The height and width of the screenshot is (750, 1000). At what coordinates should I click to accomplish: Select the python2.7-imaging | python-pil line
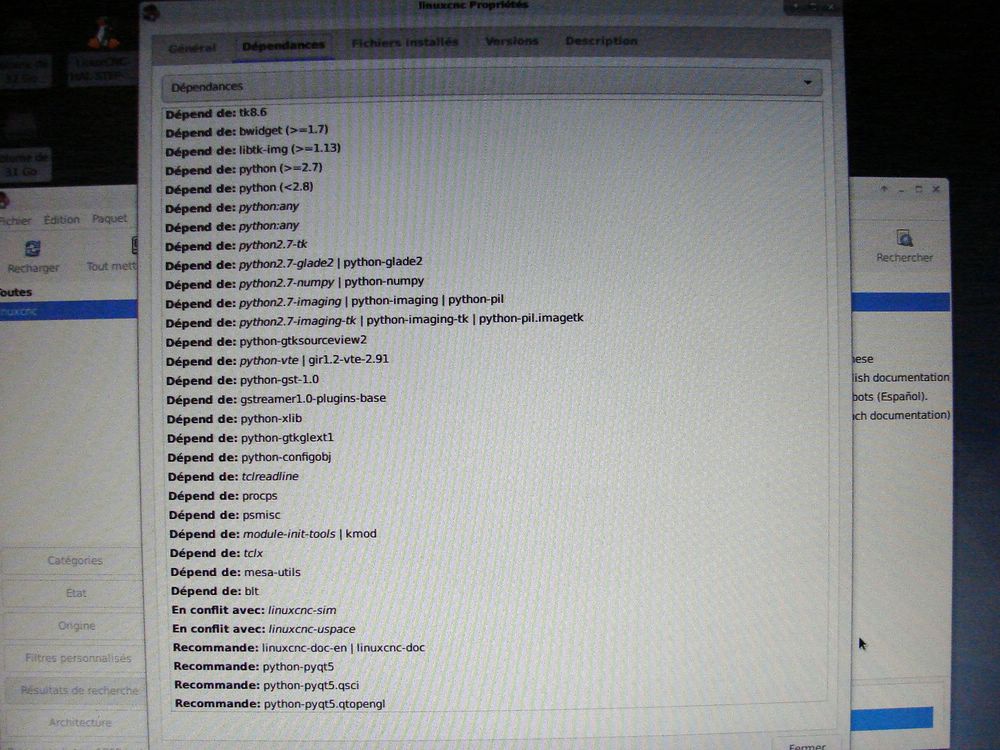click(x=335, y=302)
